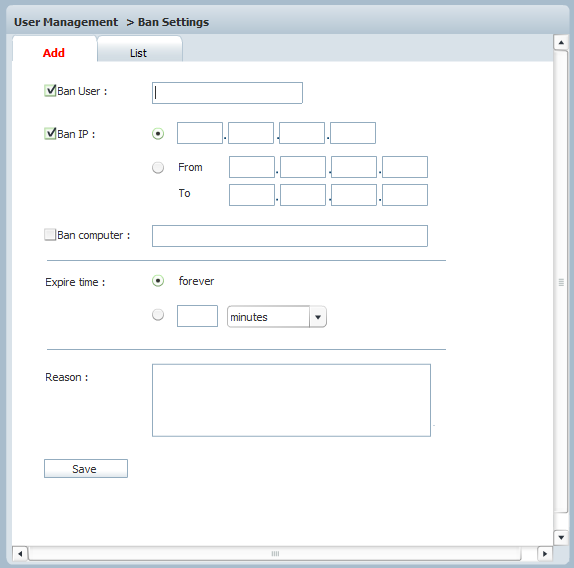This screenshot has width=574, height=568.
Task: Click the scroll left arrow icon
Action: 20,554
